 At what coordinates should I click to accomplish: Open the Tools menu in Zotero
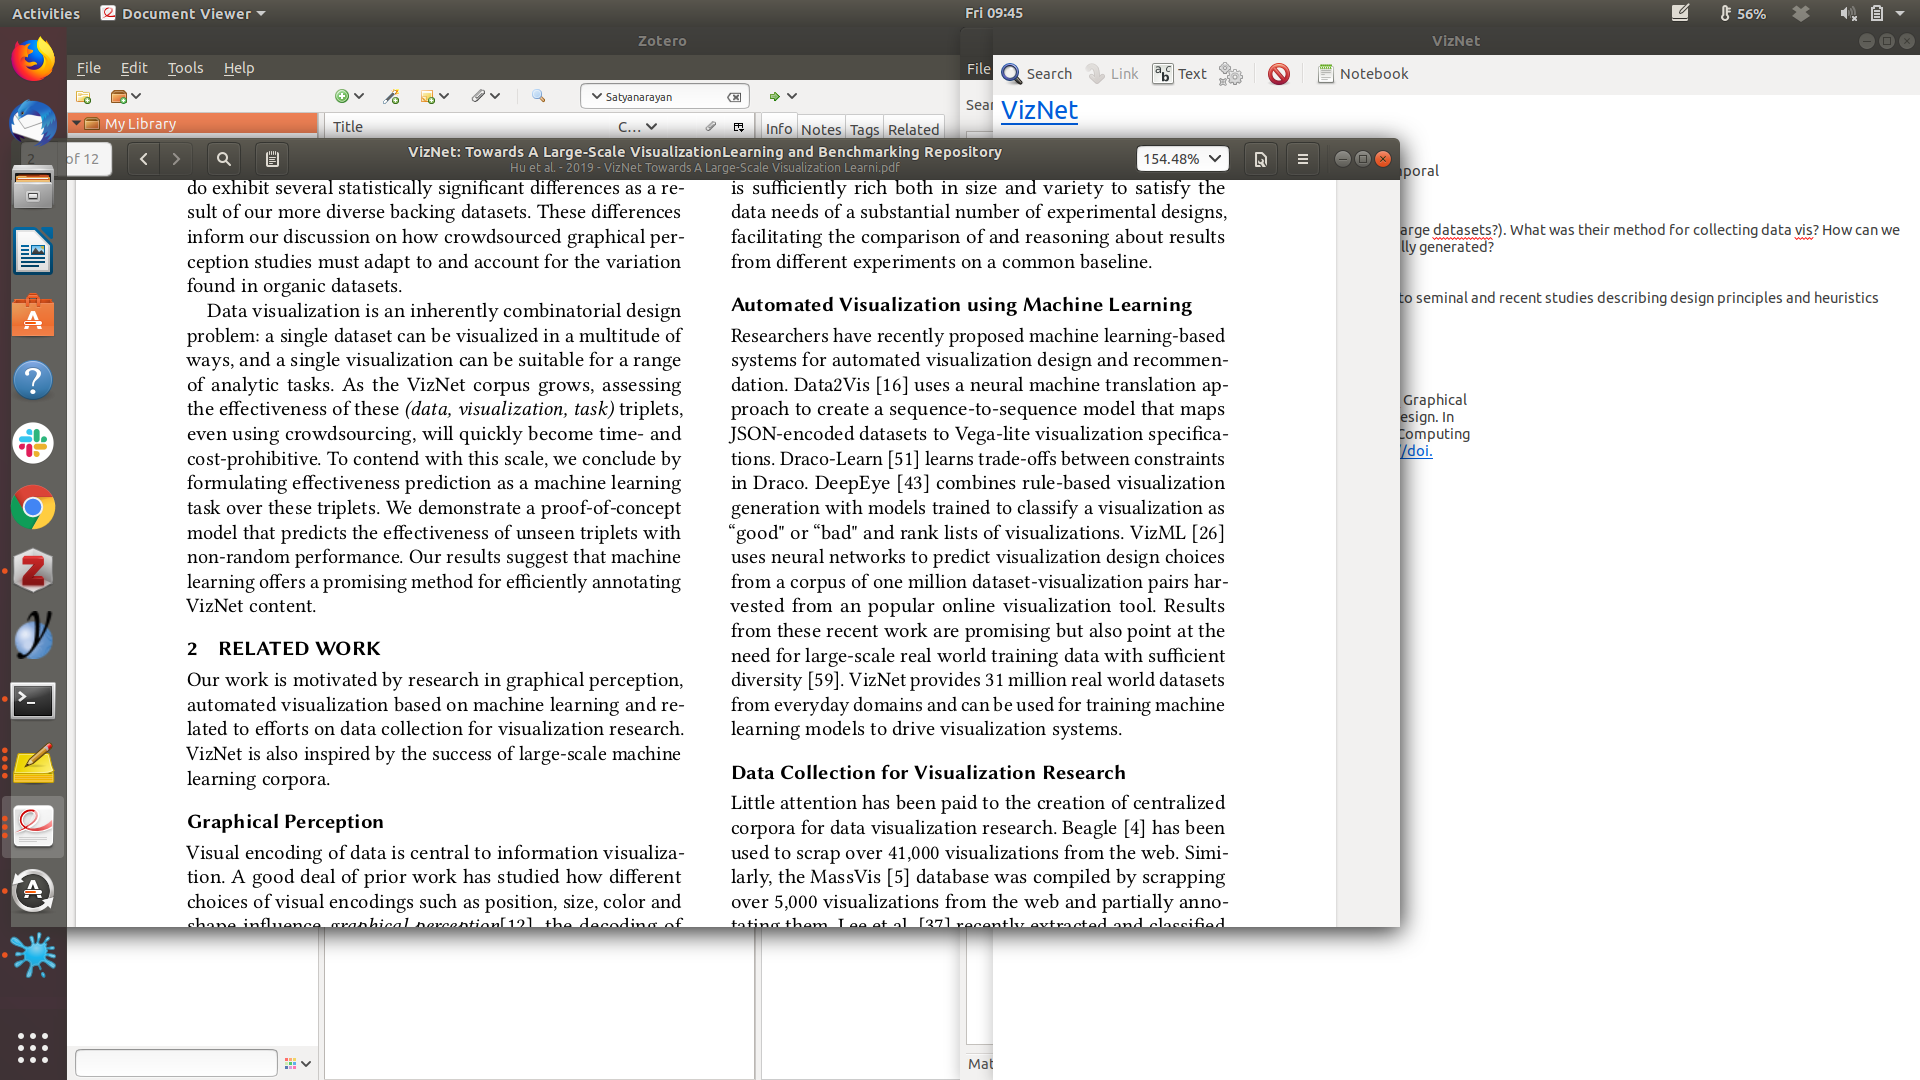185,68
